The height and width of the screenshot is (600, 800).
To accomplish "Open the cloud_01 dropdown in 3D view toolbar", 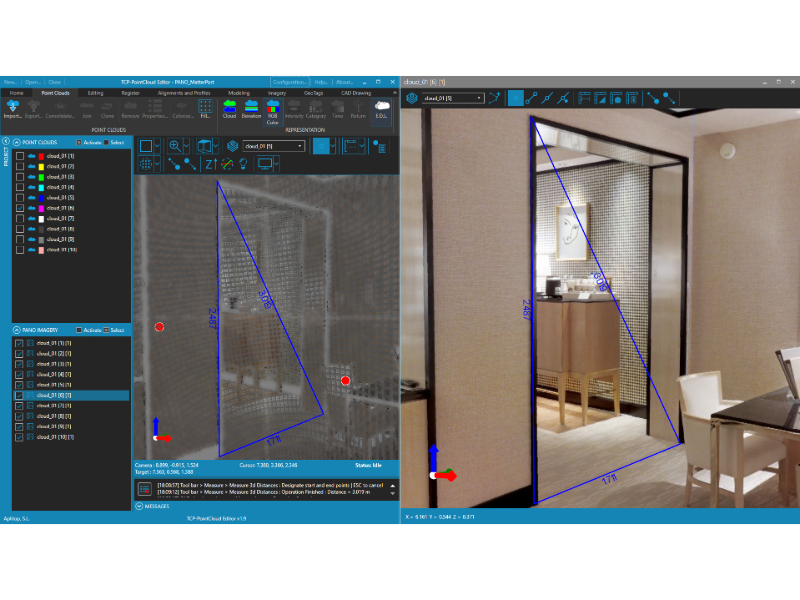I will coord(274,146).
